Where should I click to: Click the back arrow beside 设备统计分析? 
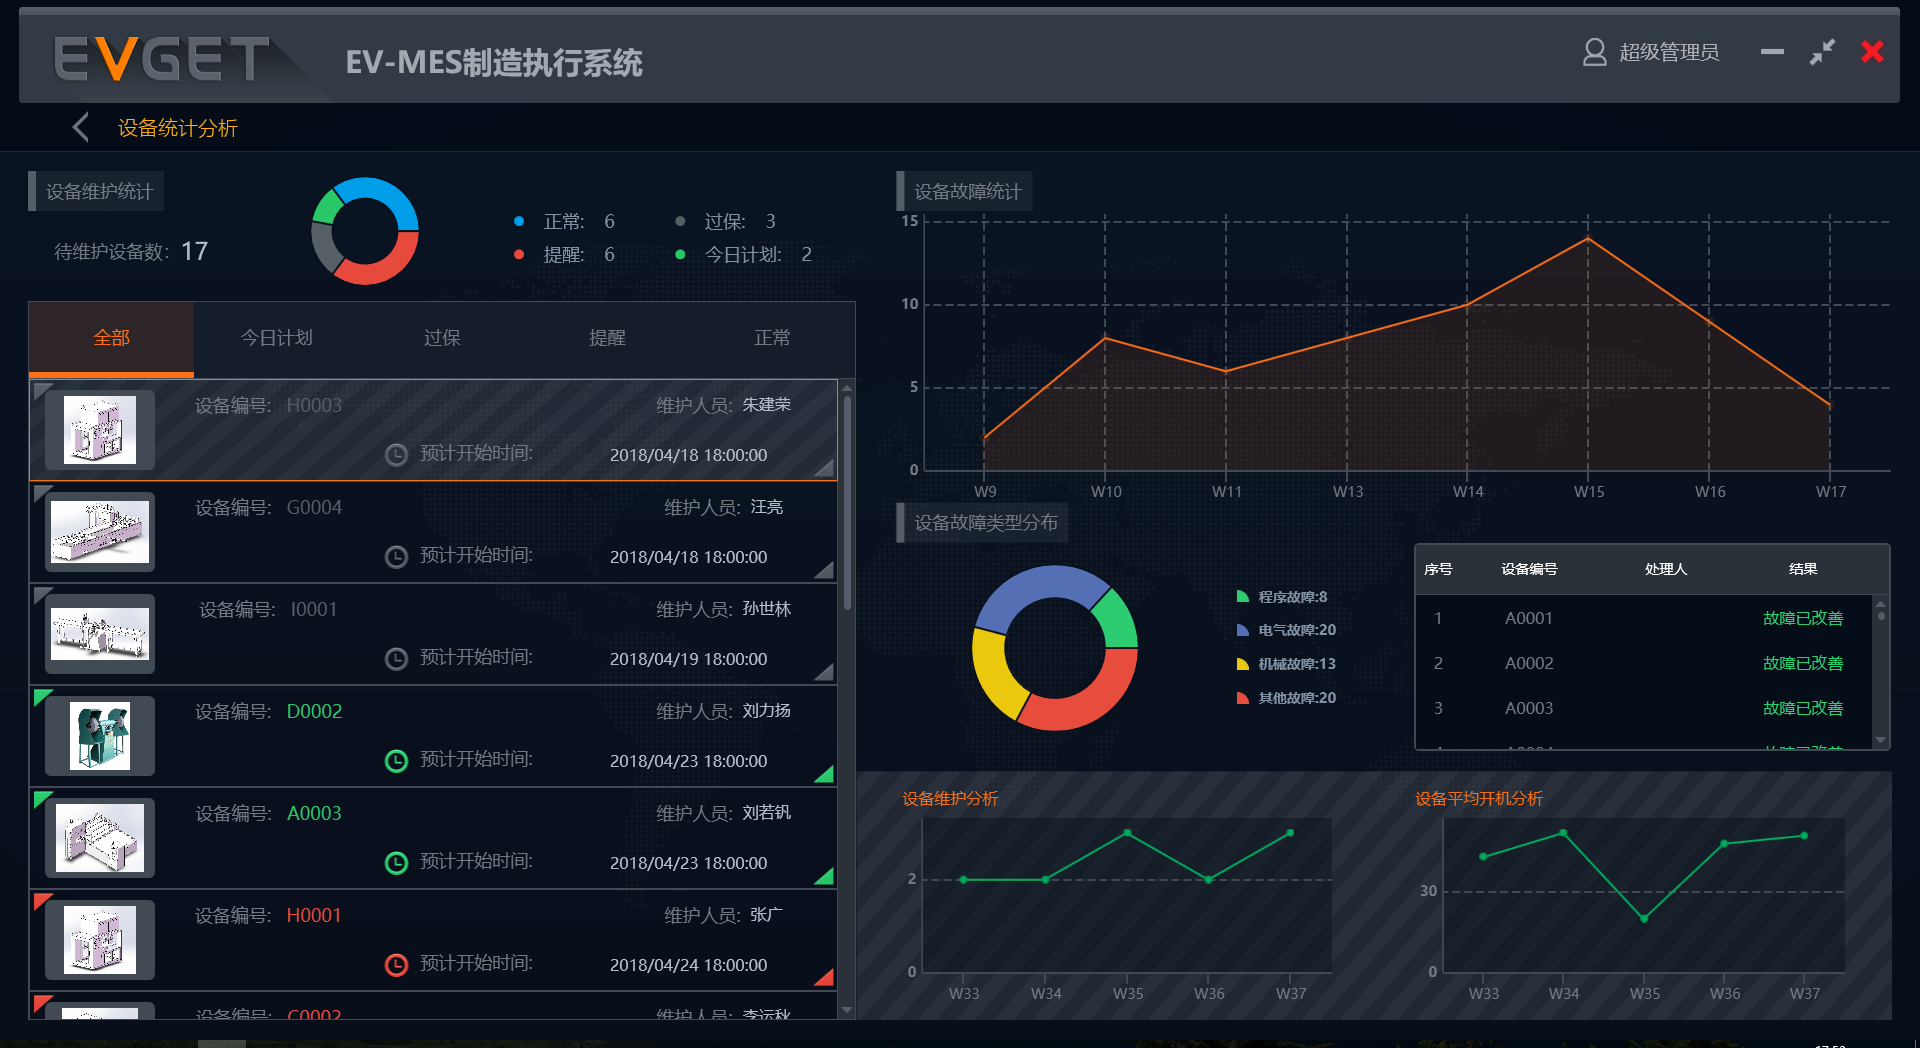point(80,127)
